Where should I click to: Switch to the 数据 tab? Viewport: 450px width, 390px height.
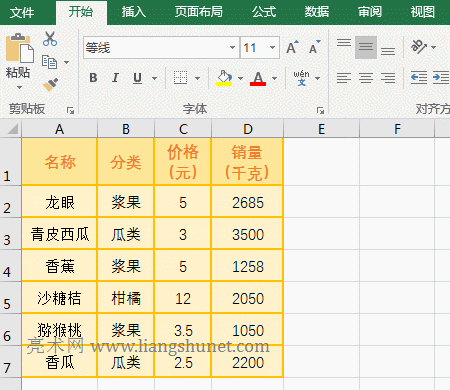pyautogui.click(x=317, y=12)
